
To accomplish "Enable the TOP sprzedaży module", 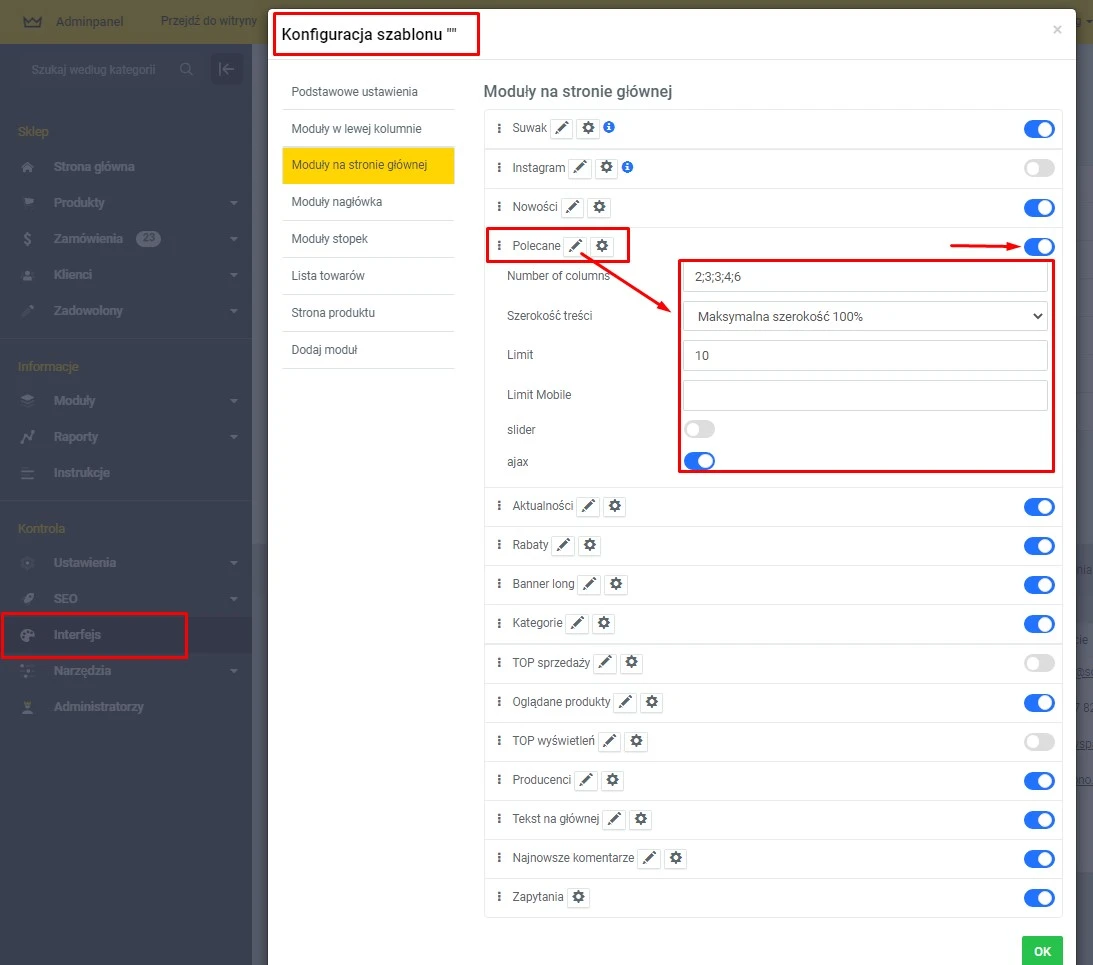I will pyautogui.click(x=1039, y=663).
